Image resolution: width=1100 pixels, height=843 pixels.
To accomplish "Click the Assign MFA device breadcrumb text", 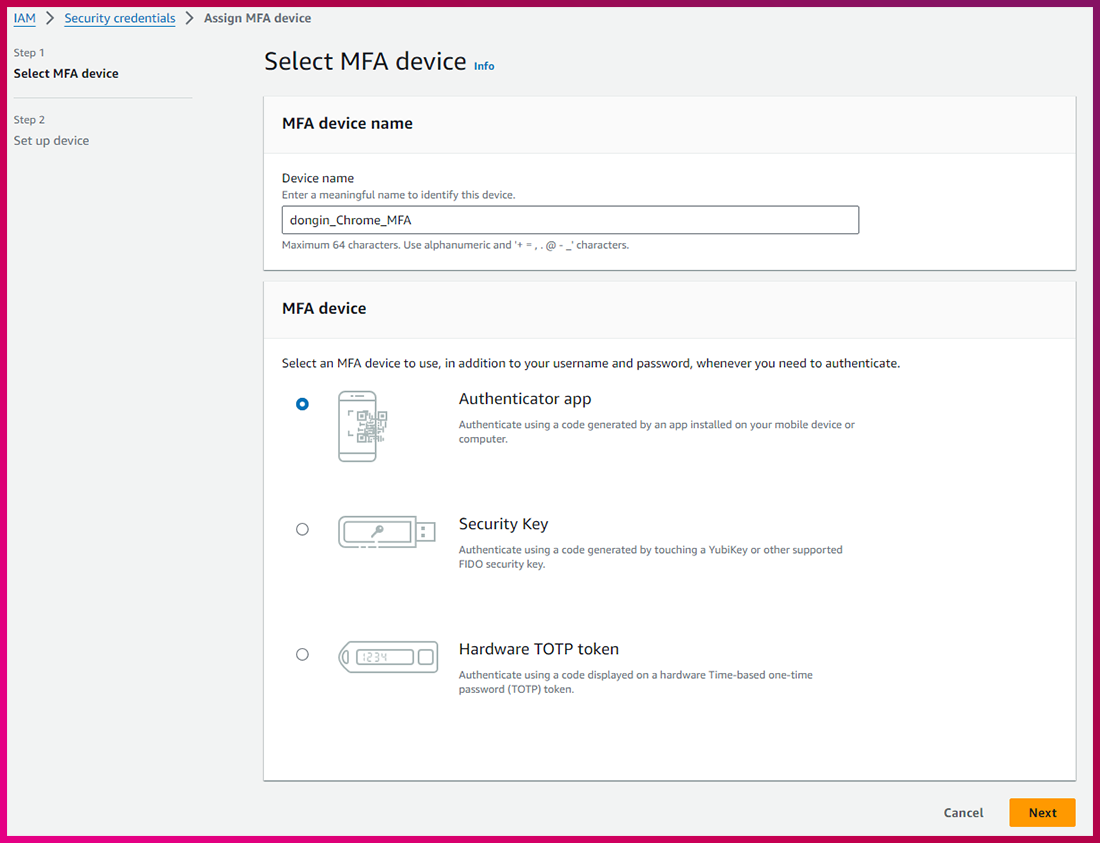I will (x=257, y=18).
